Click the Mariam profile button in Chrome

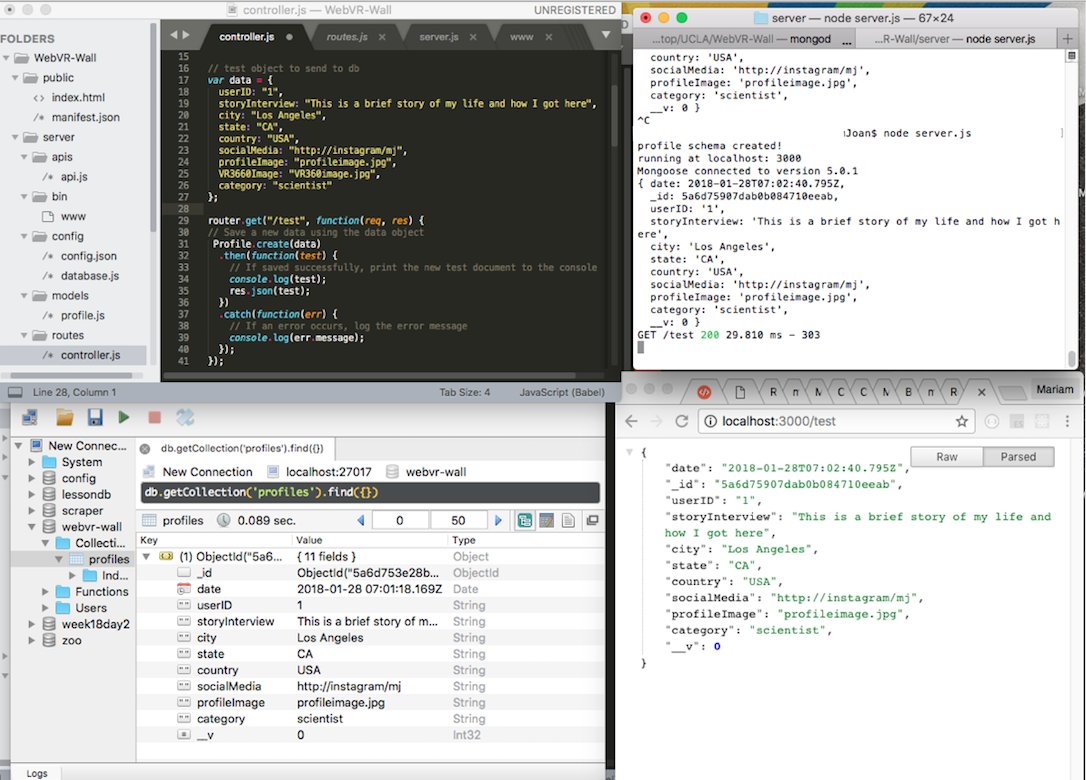click(1055, 389)
